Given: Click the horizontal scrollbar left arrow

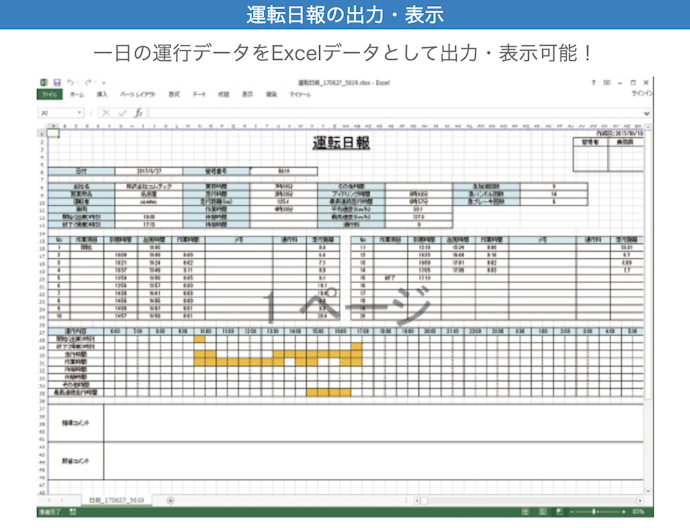Looking at the screenshot, I should tap(417, 500).
